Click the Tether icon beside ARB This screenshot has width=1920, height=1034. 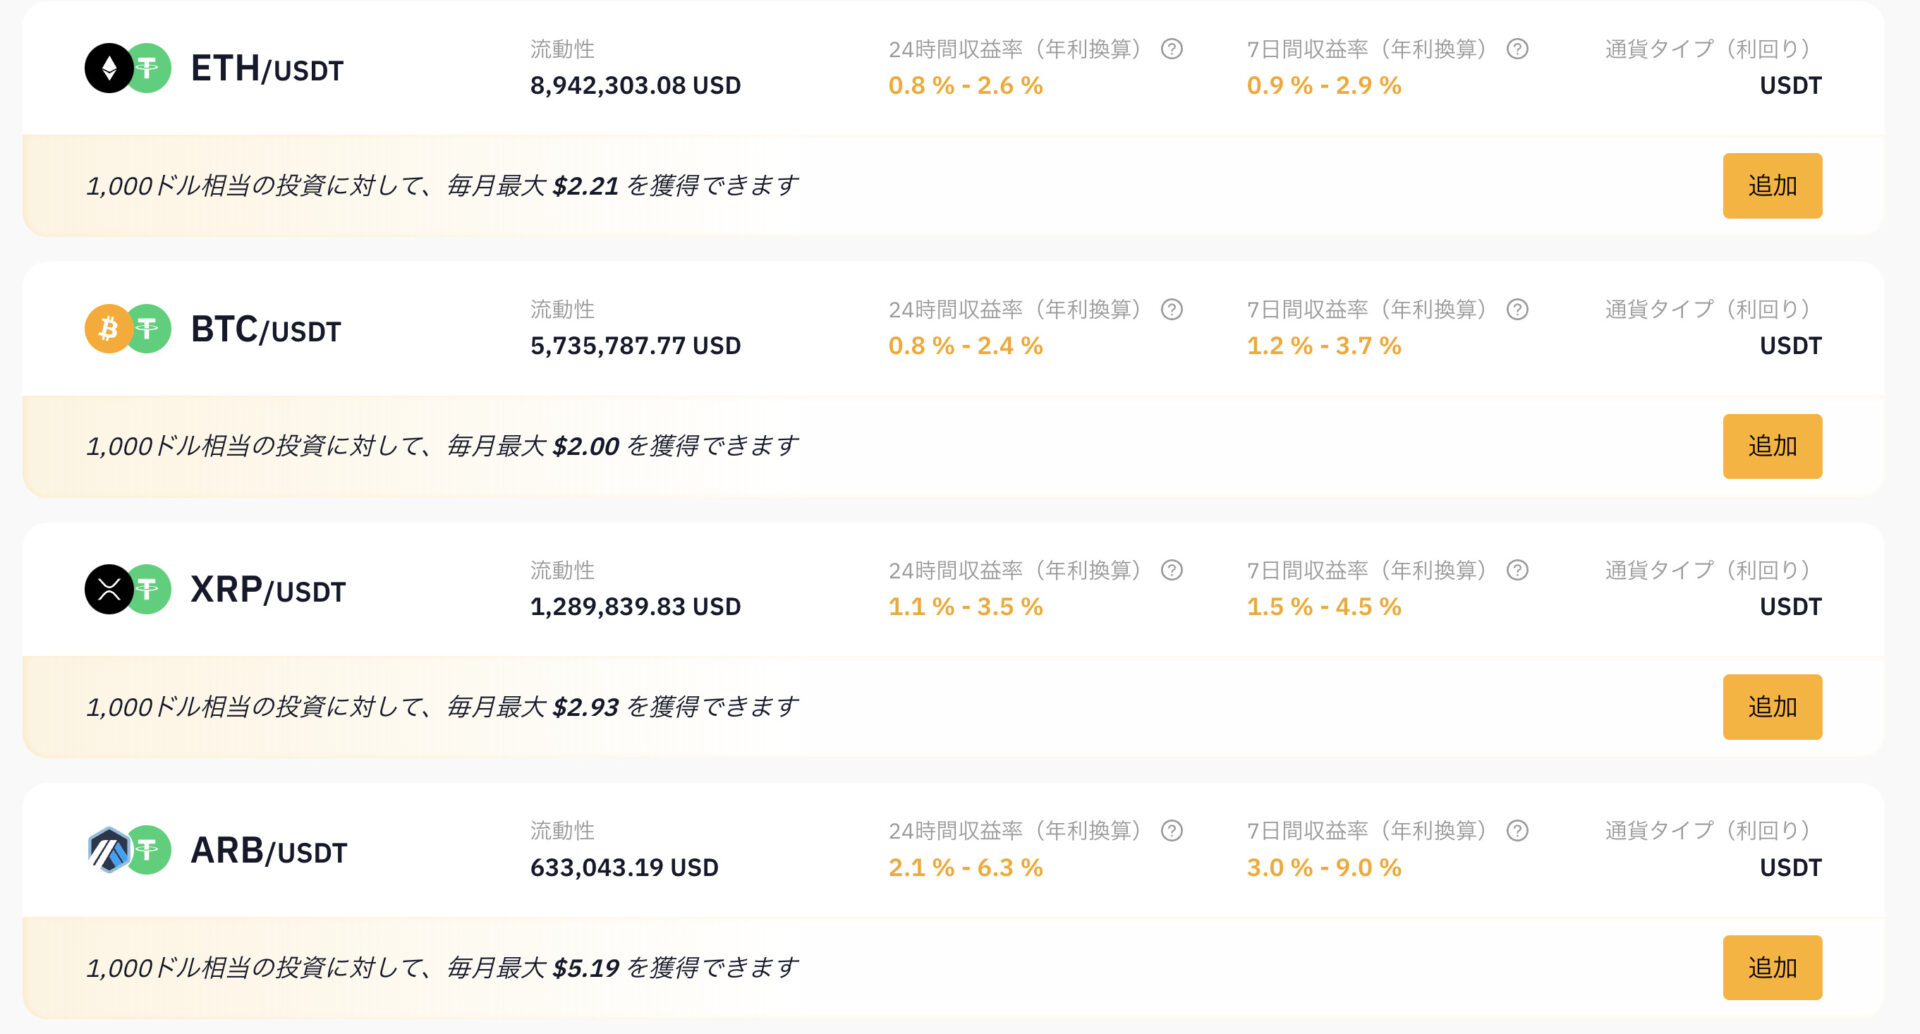[x=148, y=850]
